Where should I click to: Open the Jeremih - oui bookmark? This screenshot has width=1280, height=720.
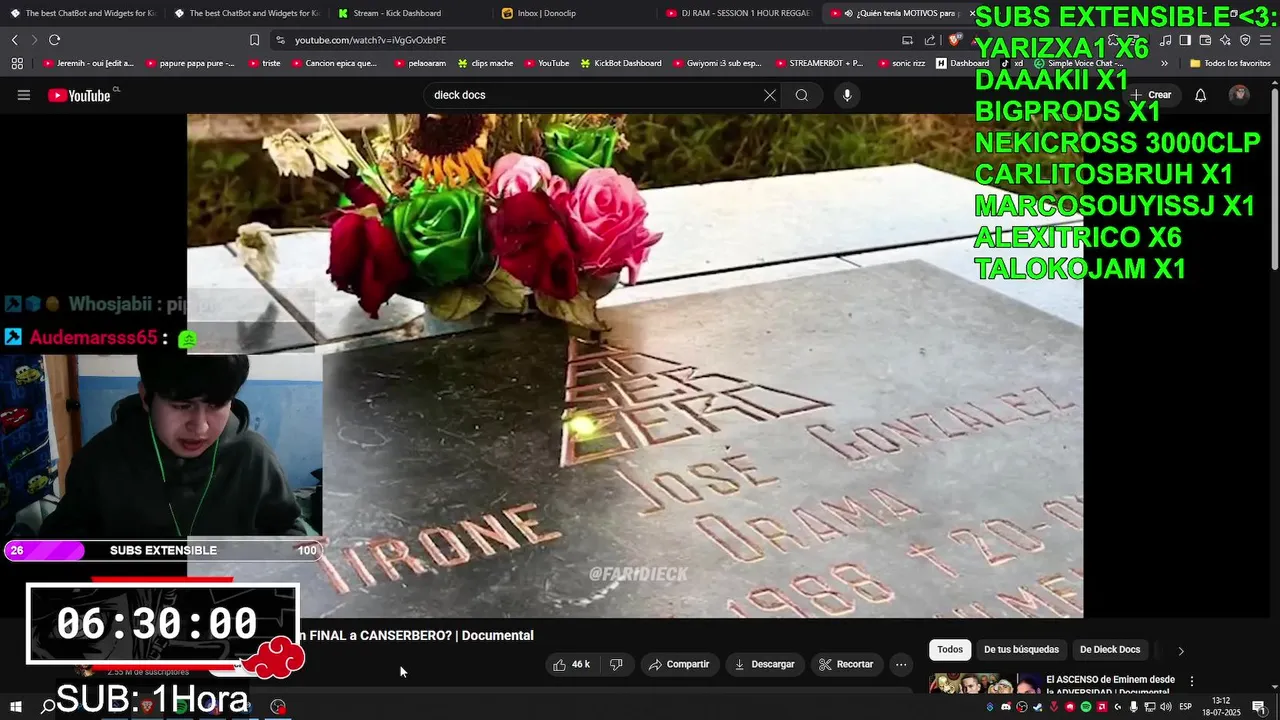click(x=89, y=63)
